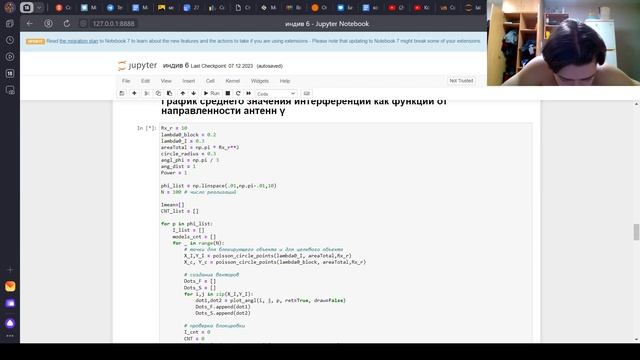Open the File menu
This screenshot has width=640, height=360.
[x=126, y=81]
